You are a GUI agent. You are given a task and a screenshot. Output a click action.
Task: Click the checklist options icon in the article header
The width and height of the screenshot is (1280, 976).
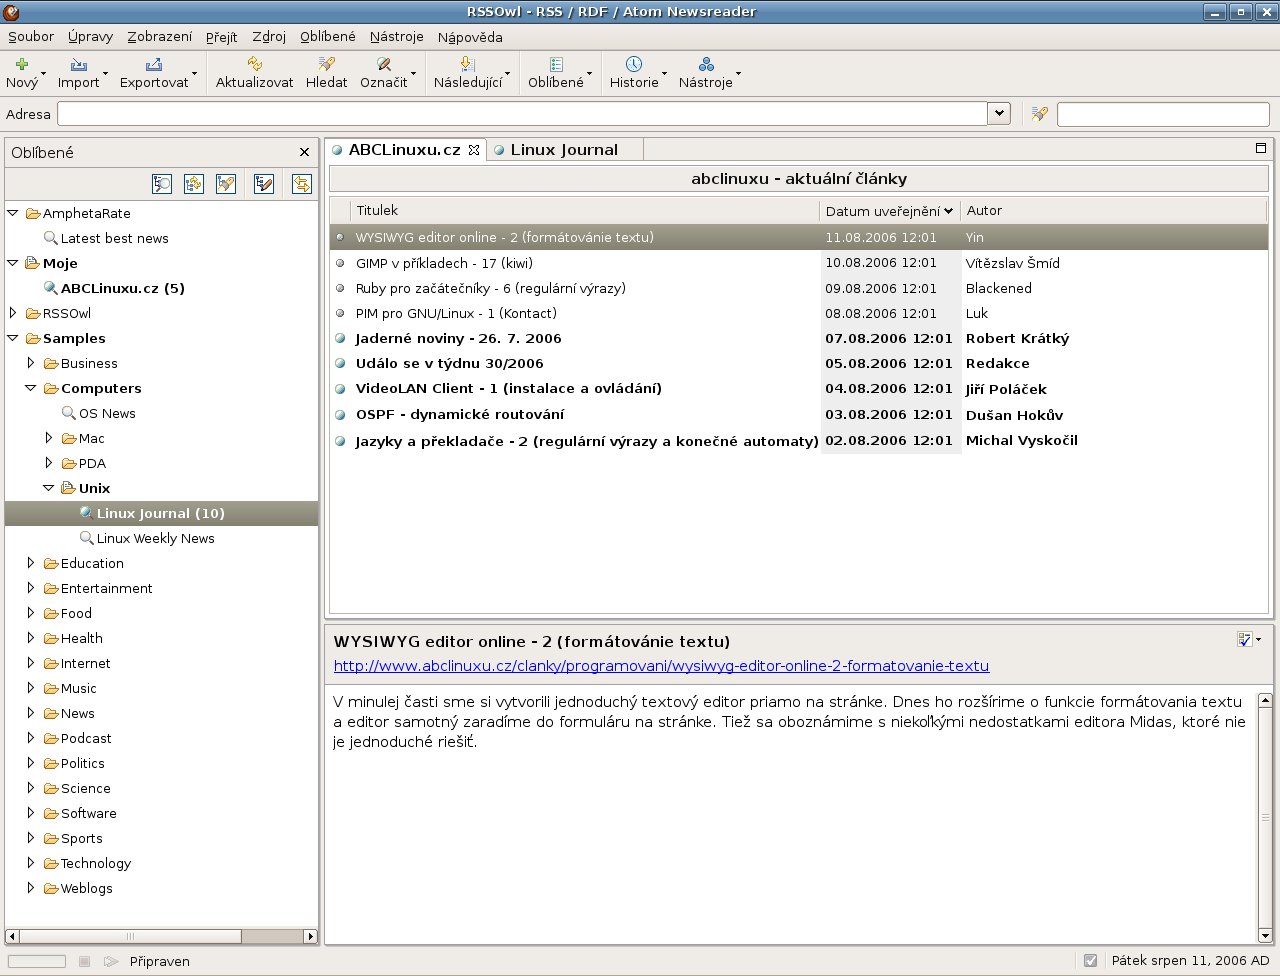click(1244, 639)
